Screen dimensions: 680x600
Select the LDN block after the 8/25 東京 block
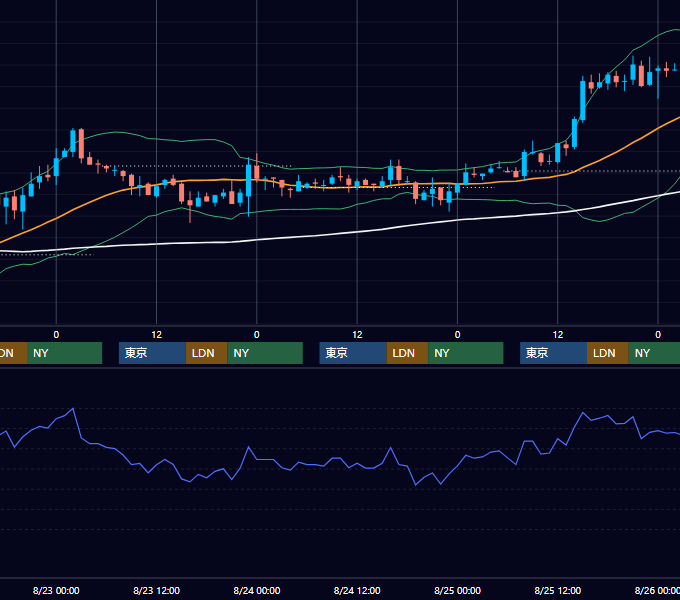(608, 353)
